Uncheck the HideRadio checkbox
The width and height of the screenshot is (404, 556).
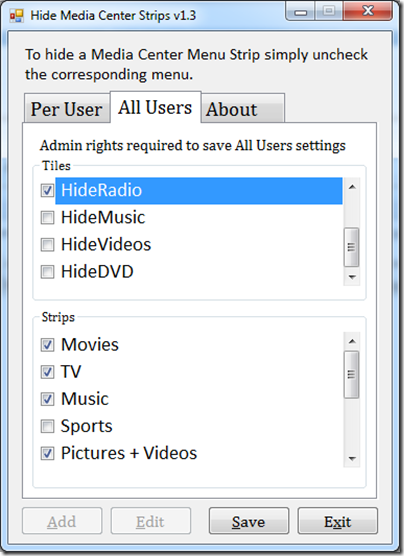pos(48,190)
